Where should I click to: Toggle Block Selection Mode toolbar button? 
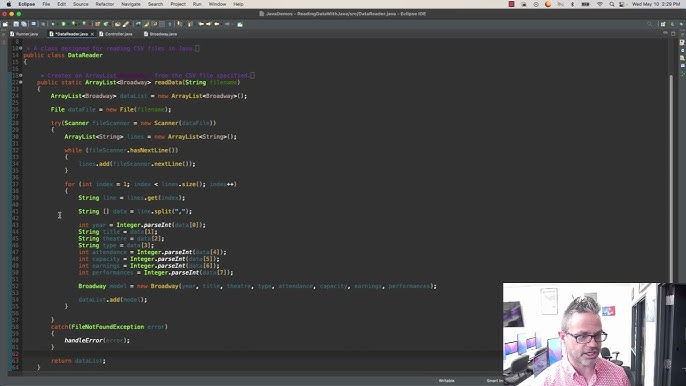(x=162, y=24)
